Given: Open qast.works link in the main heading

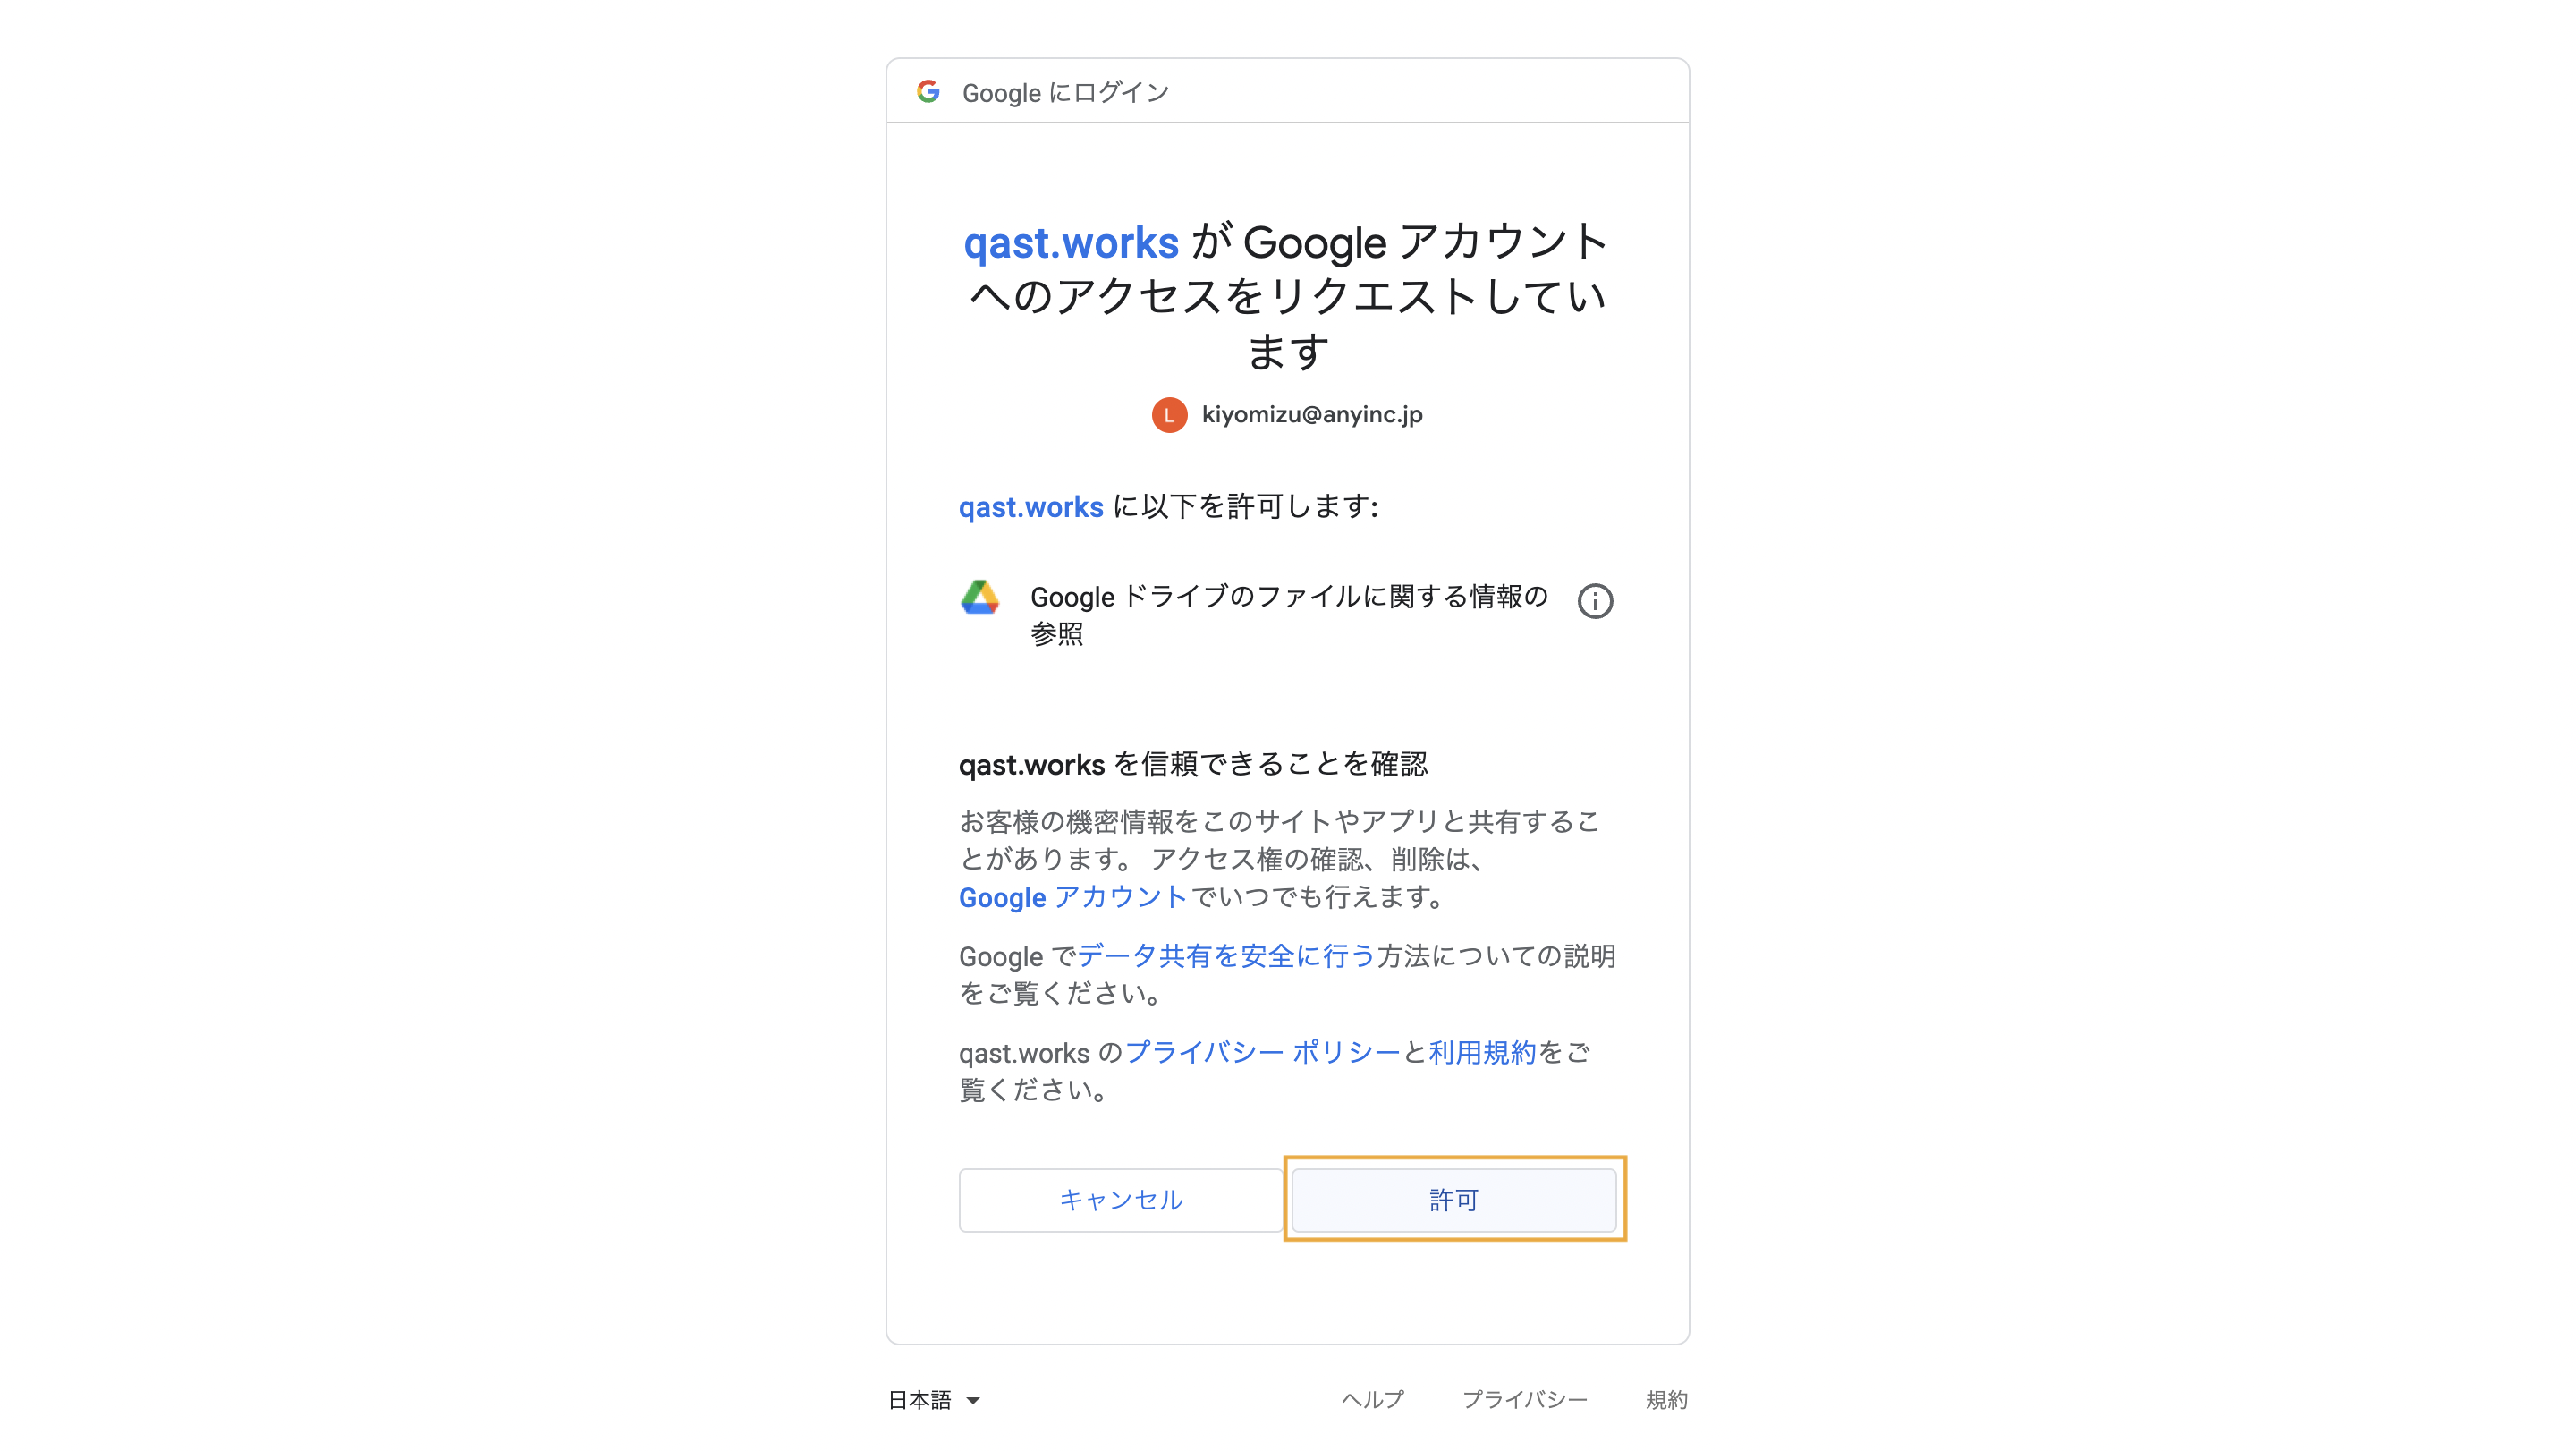Looking at the screenshot, I should pyautogui.click(x=1071, y=243).
